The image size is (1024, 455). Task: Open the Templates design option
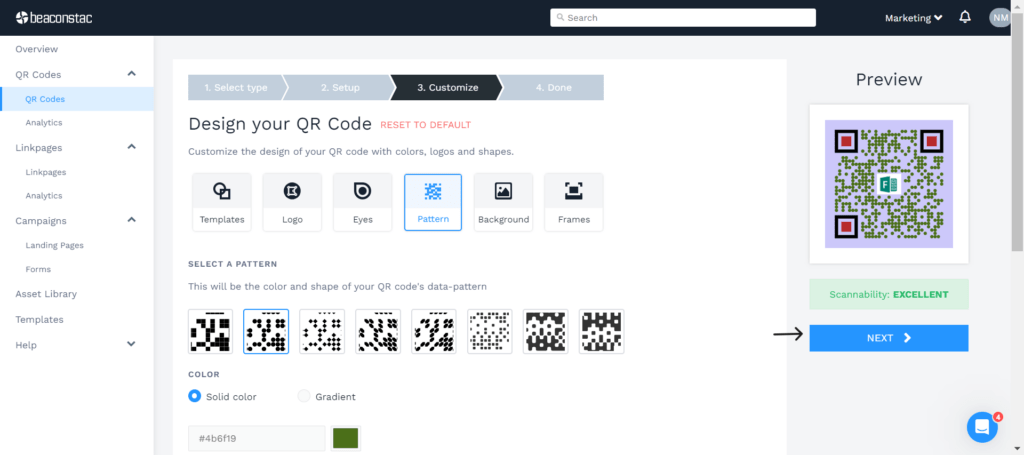pos(222,202)
